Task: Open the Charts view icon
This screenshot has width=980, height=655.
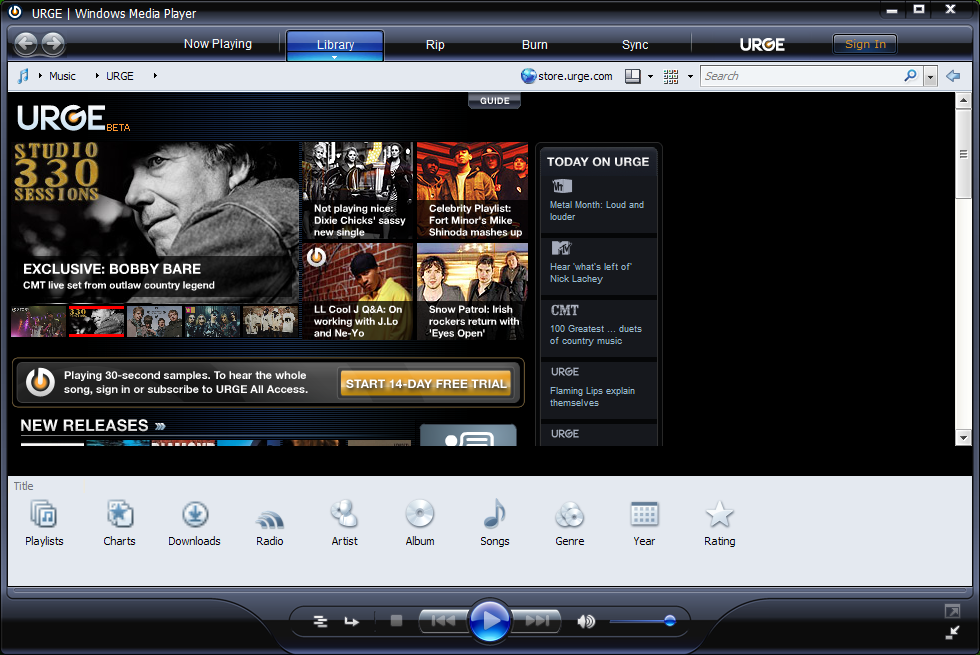Action: (x=119, y=515)
